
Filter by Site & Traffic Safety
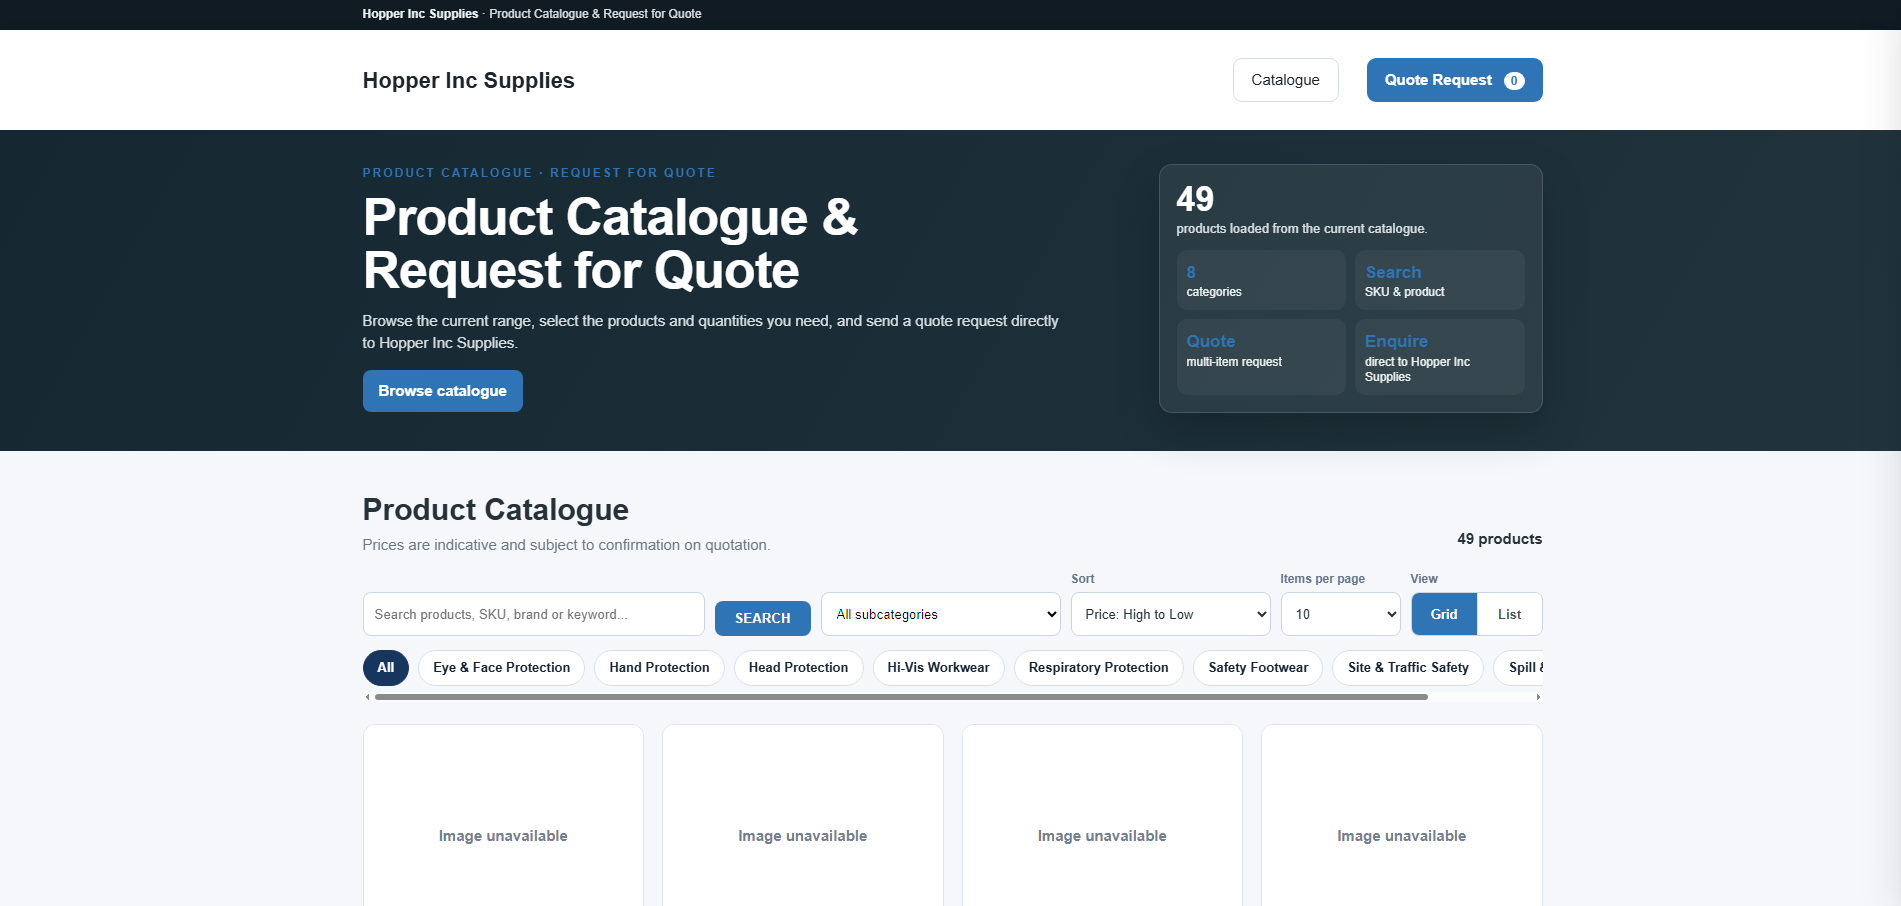(1408, 667)
